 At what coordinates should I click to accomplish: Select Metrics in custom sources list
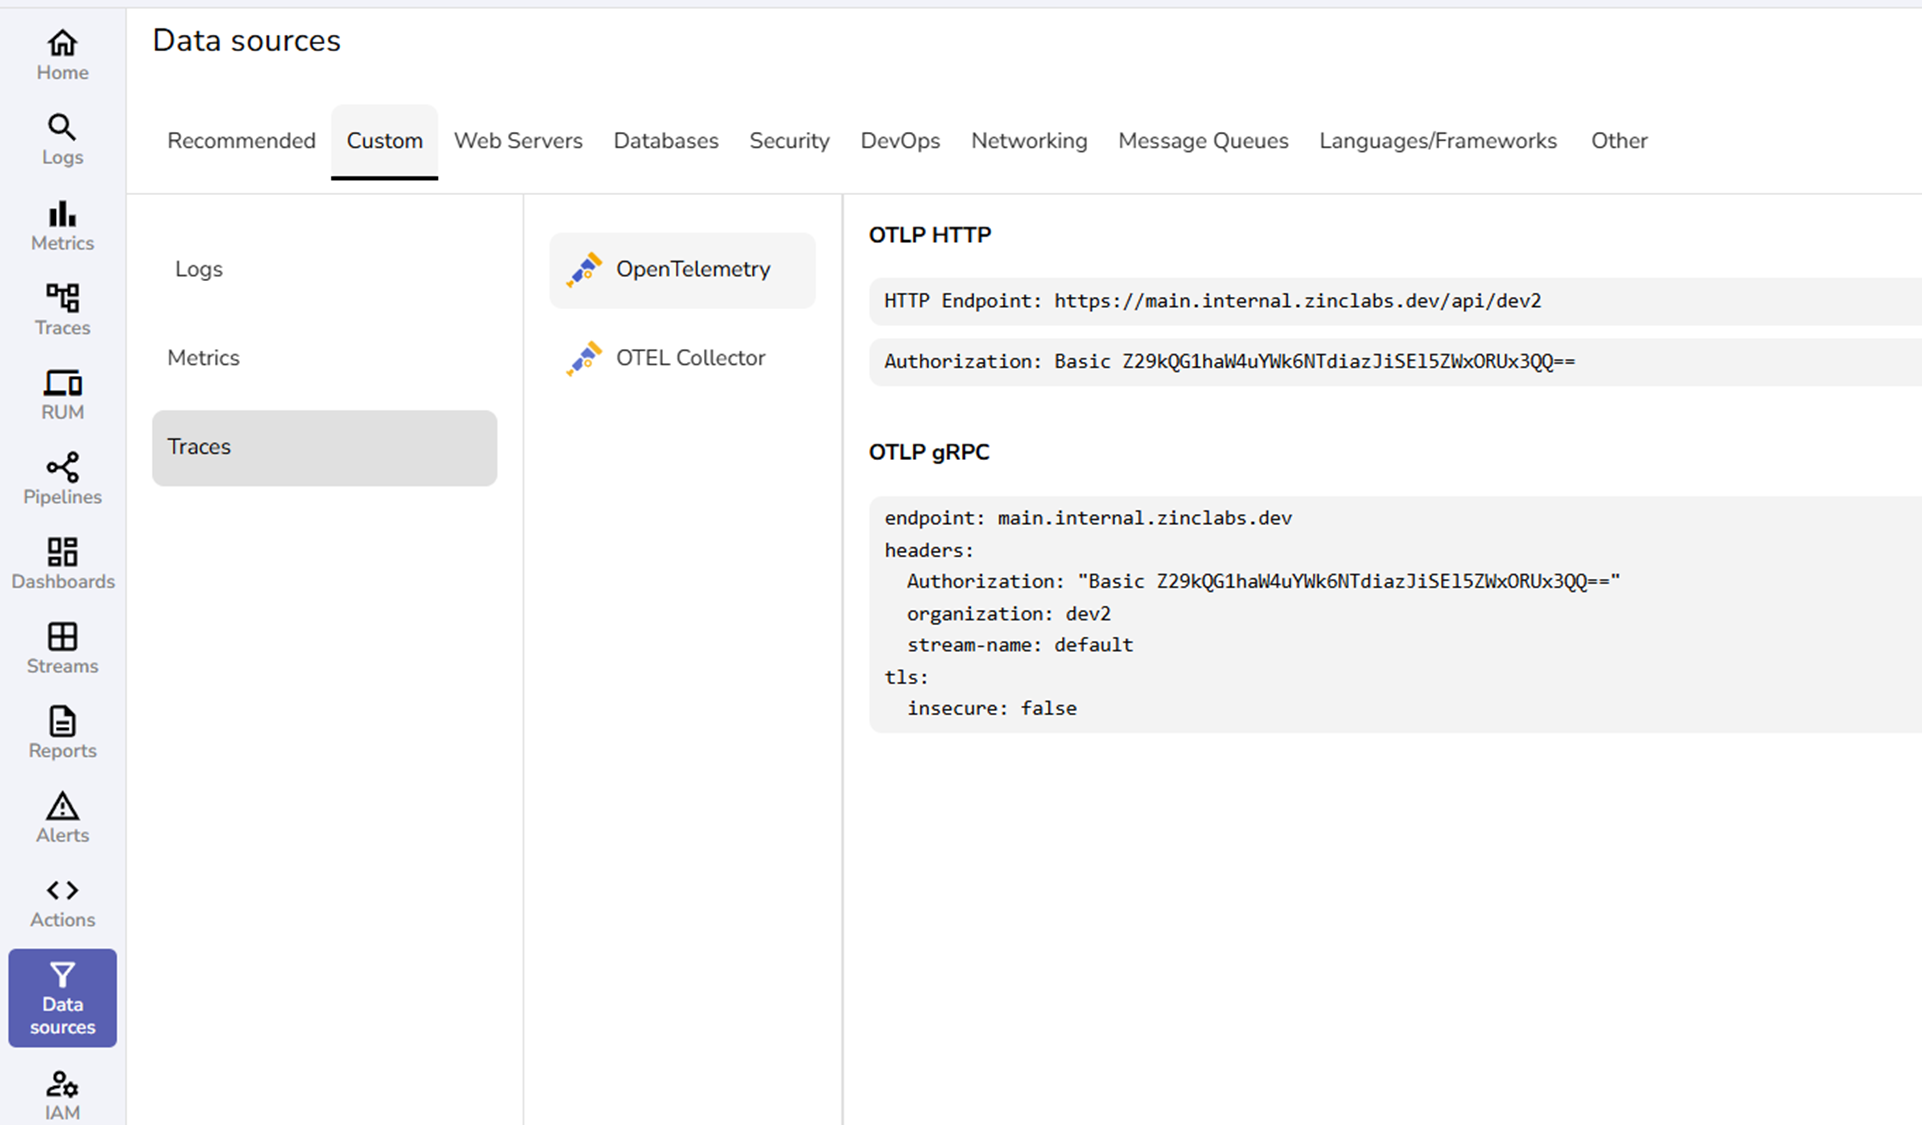[x=204, y=358]
